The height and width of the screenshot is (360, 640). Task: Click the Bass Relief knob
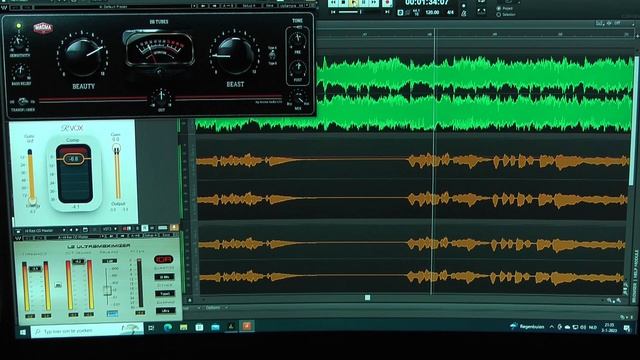pos(20,71)
